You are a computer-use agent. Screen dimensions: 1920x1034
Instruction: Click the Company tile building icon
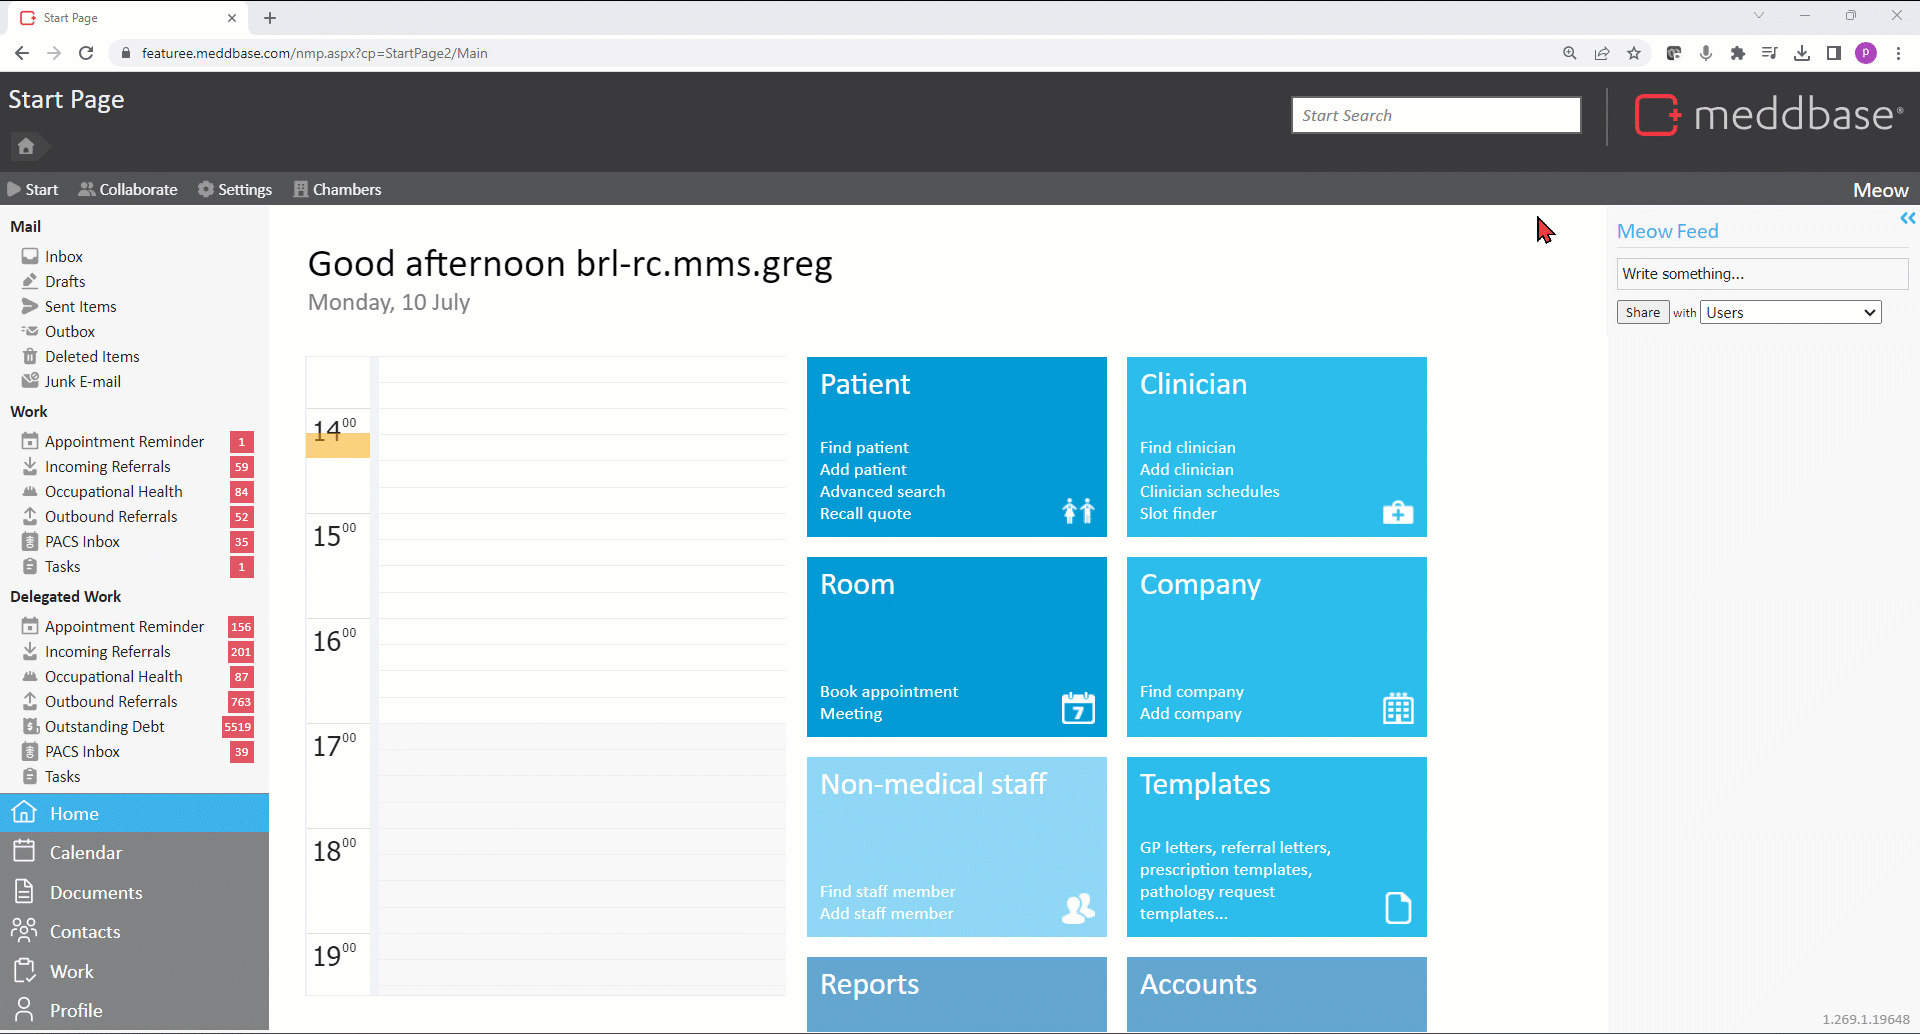tap(1398, 708)
